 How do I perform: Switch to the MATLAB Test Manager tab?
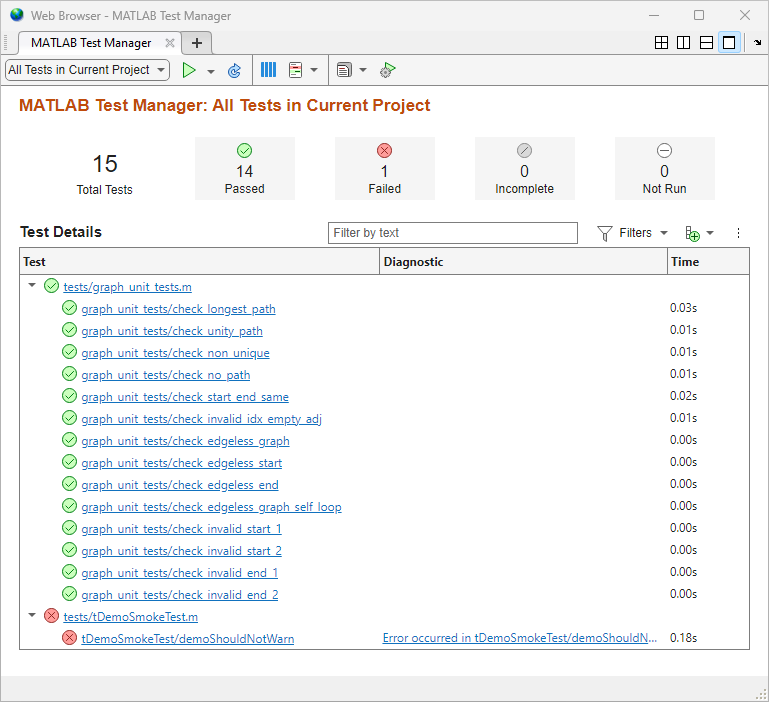tap(91, 43)
